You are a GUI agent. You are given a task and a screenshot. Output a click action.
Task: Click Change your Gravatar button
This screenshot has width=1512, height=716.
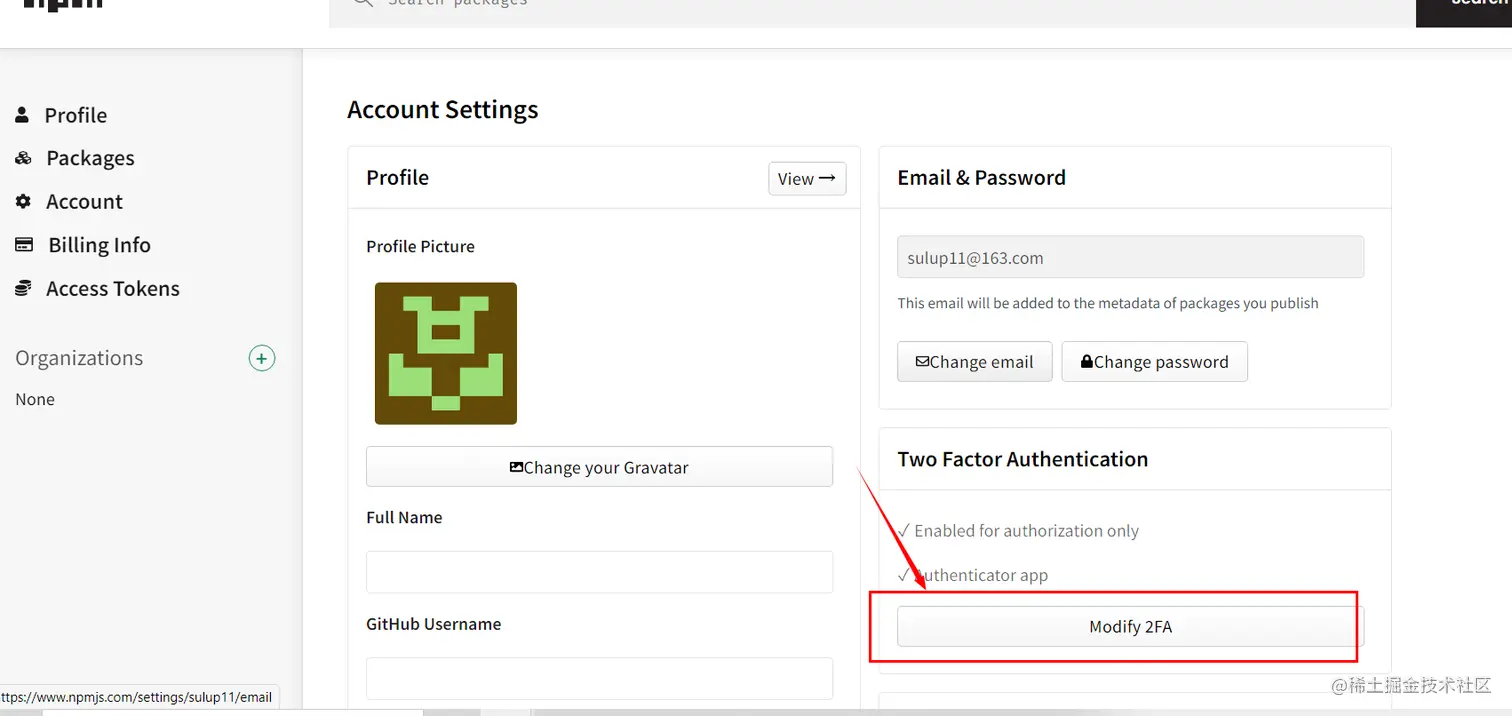pyautogui.click(x=599, y=467)
